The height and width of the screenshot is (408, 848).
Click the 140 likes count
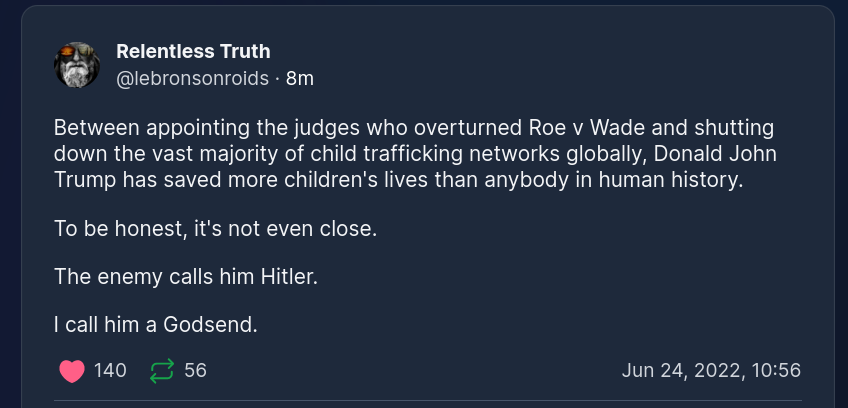[110, 371]
